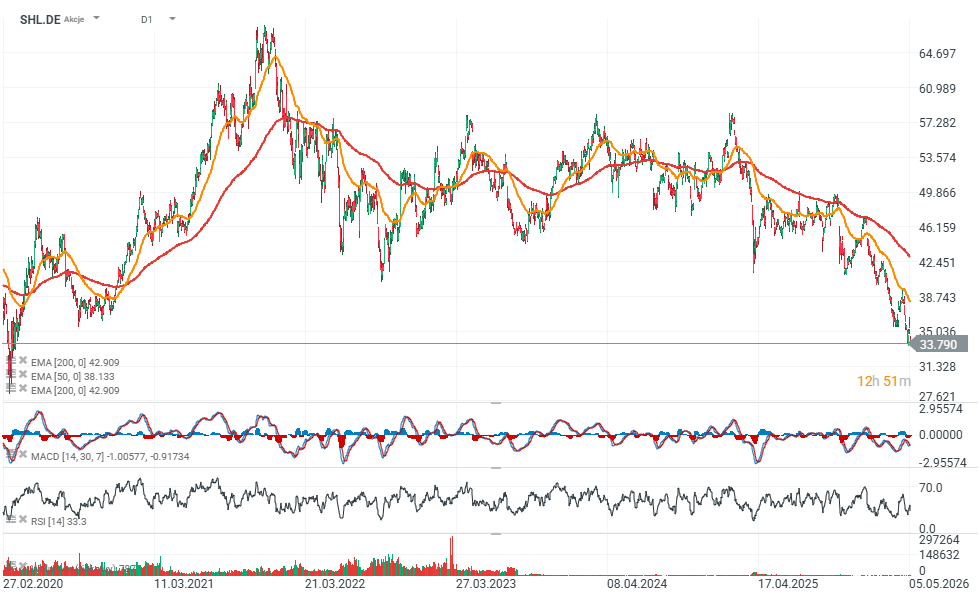The height and width of the screenshot is (600, 980).
Task: Click the splitter handle above RSI panel
Action: [x=496, y=468]
